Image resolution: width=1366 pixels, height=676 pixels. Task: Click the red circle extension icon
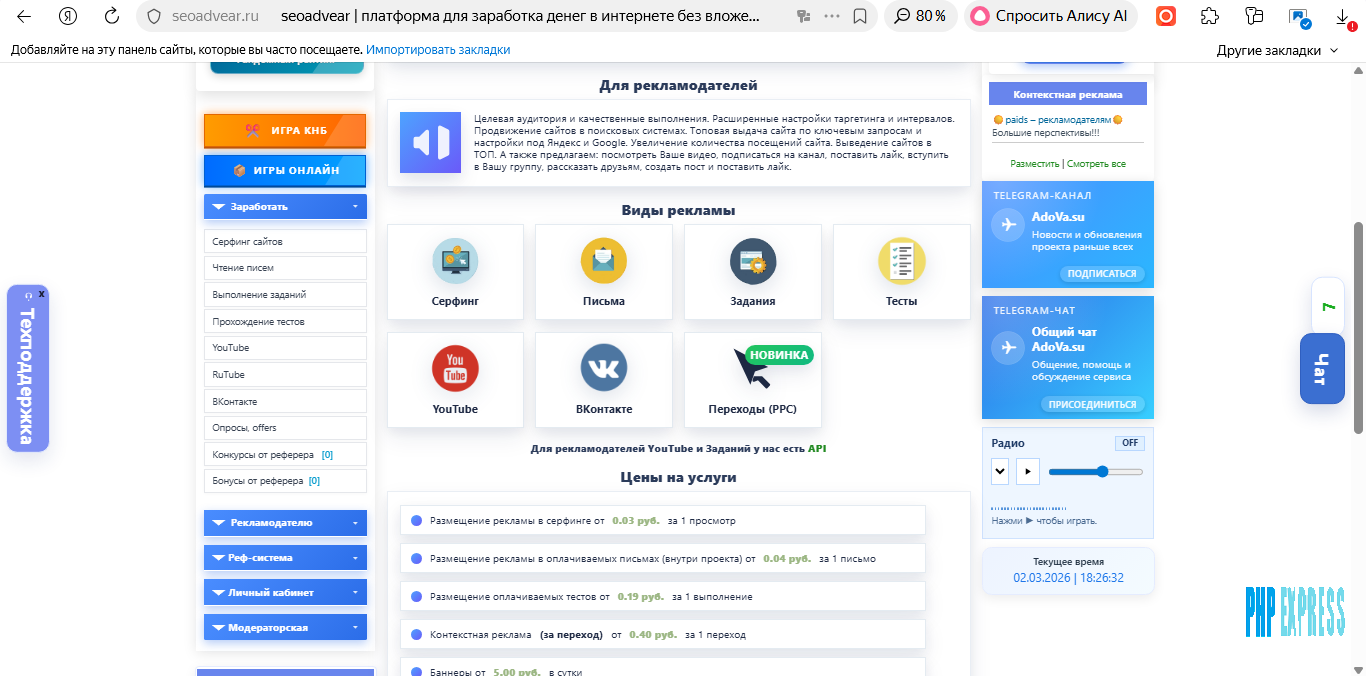pyautogui.click(x=1166, y=16)
